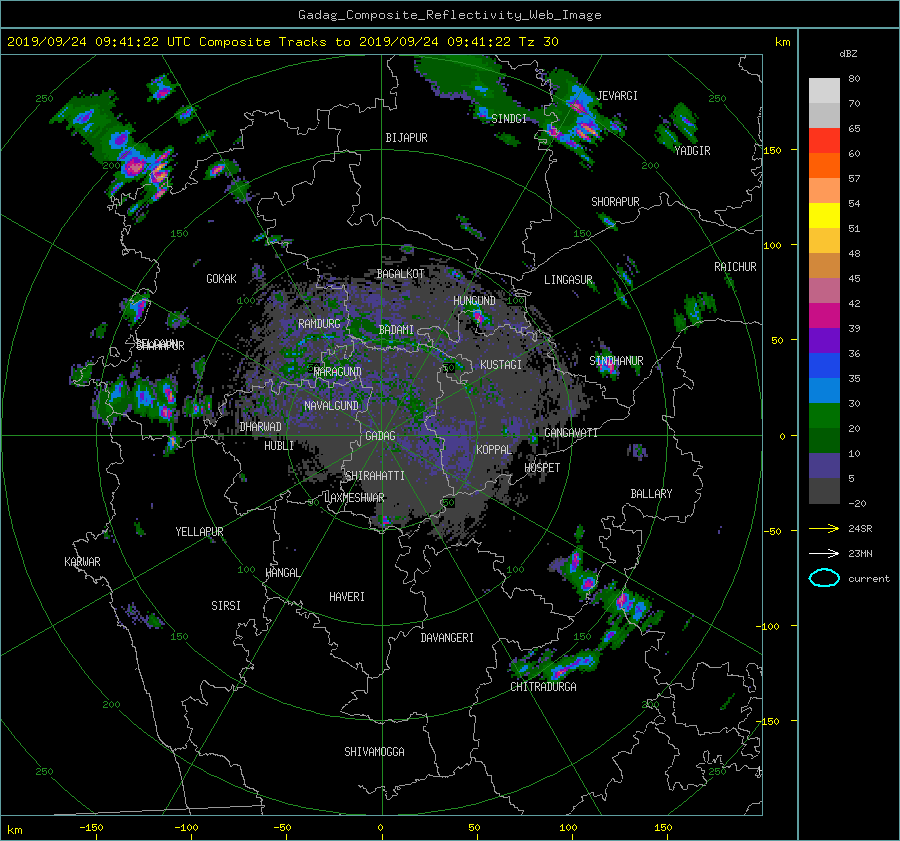This screenshot has width=900, height=841.
Task: Click the RAICHUR city label
Action: click(735, 267)
